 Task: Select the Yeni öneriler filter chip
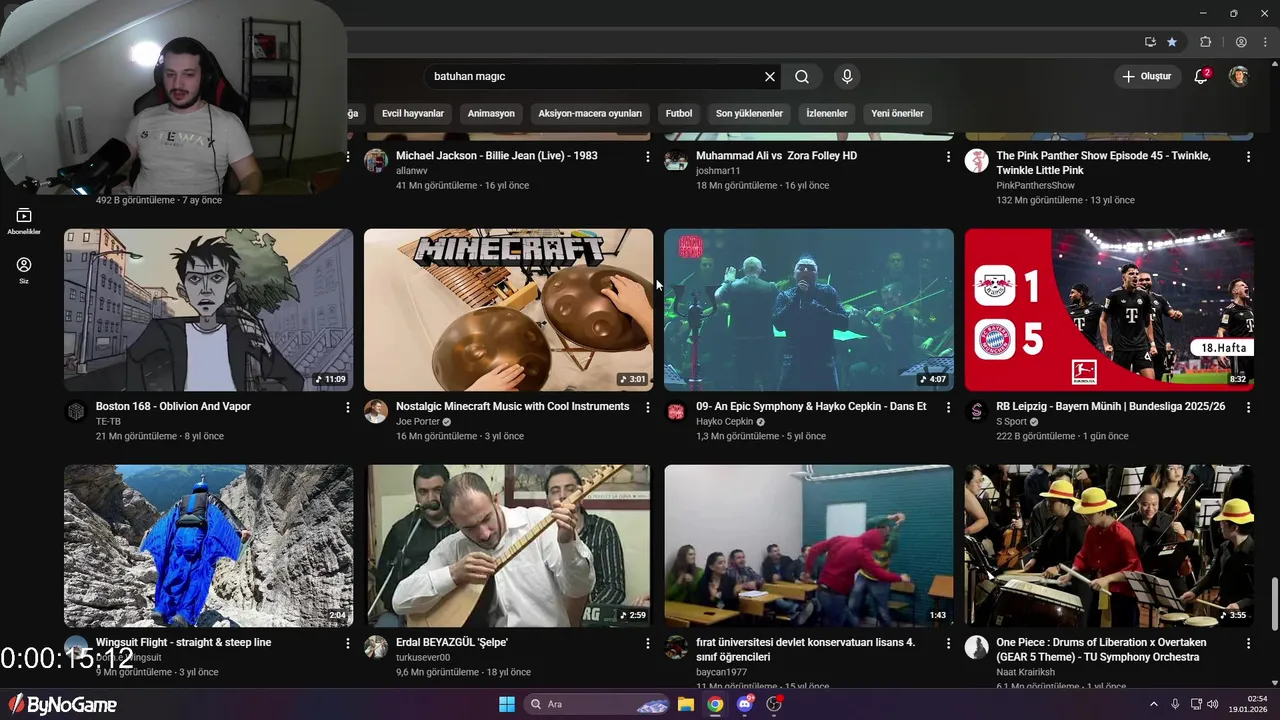(x=897, y=113)
